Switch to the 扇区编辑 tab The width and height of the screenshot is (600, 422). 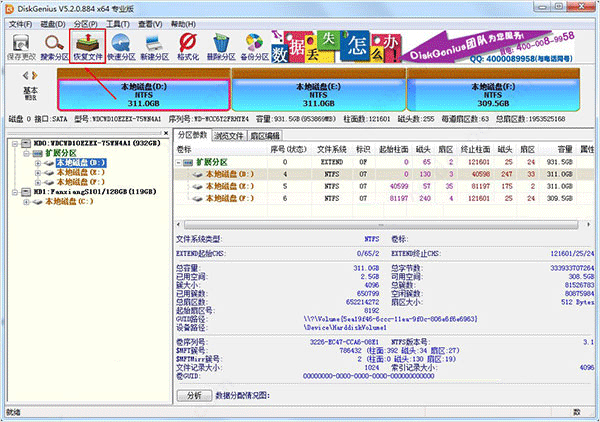coord(265,136)
